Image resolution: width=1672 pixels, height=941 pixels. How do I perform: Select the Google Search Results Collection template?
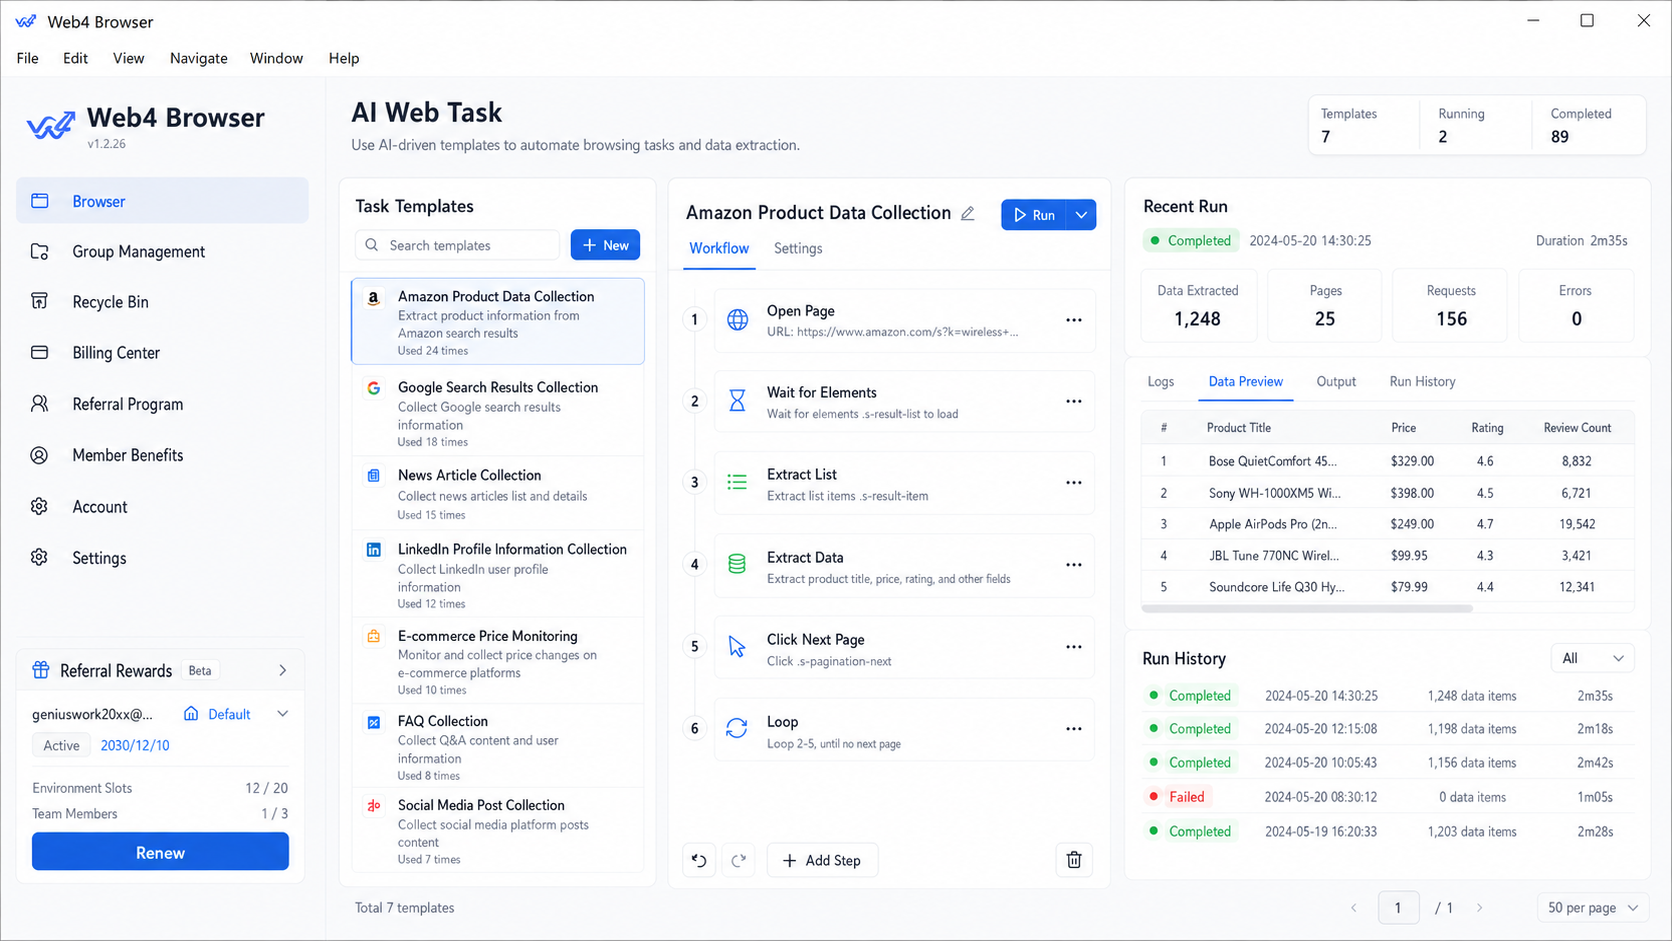tap(498, 412)
